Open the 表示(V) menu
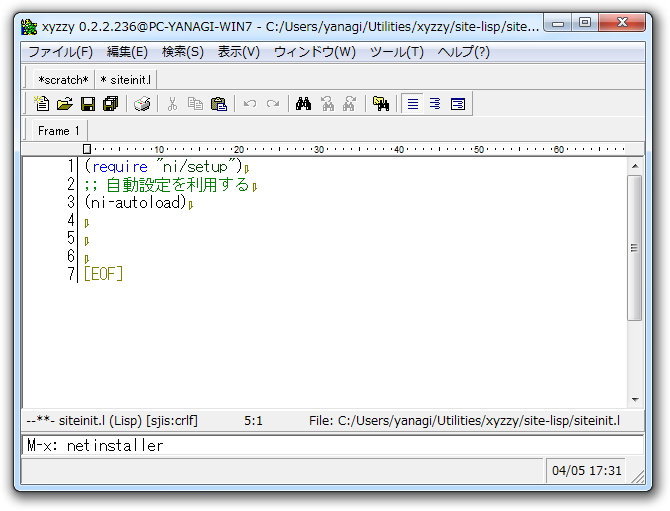Image resolution: width=670 pixels, height=511 pixels. [x=238, y=52]
